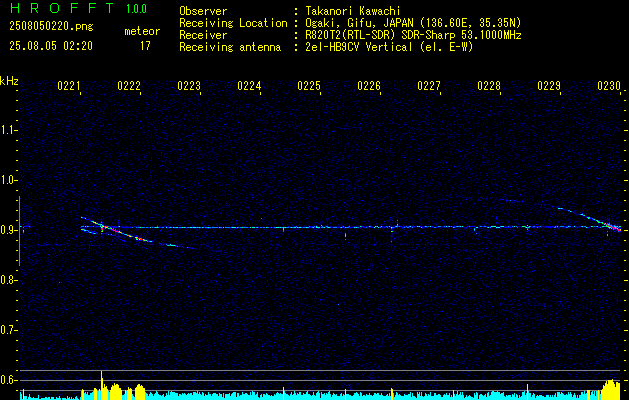This screenshot has width=629, height=400.
Task: Click time marker 0229
Action: coord(549,86)
